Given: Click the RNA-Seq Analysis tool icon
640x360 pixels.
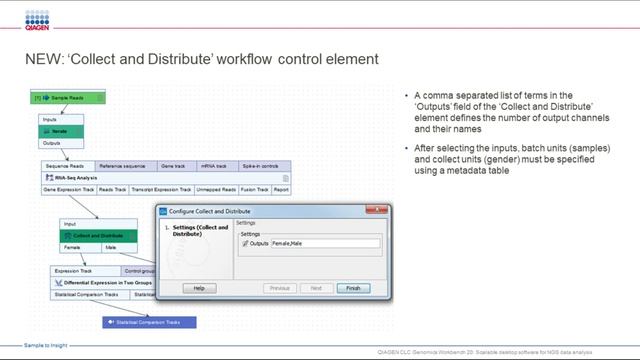Looking at the screenshot, I should pos(49,178).
